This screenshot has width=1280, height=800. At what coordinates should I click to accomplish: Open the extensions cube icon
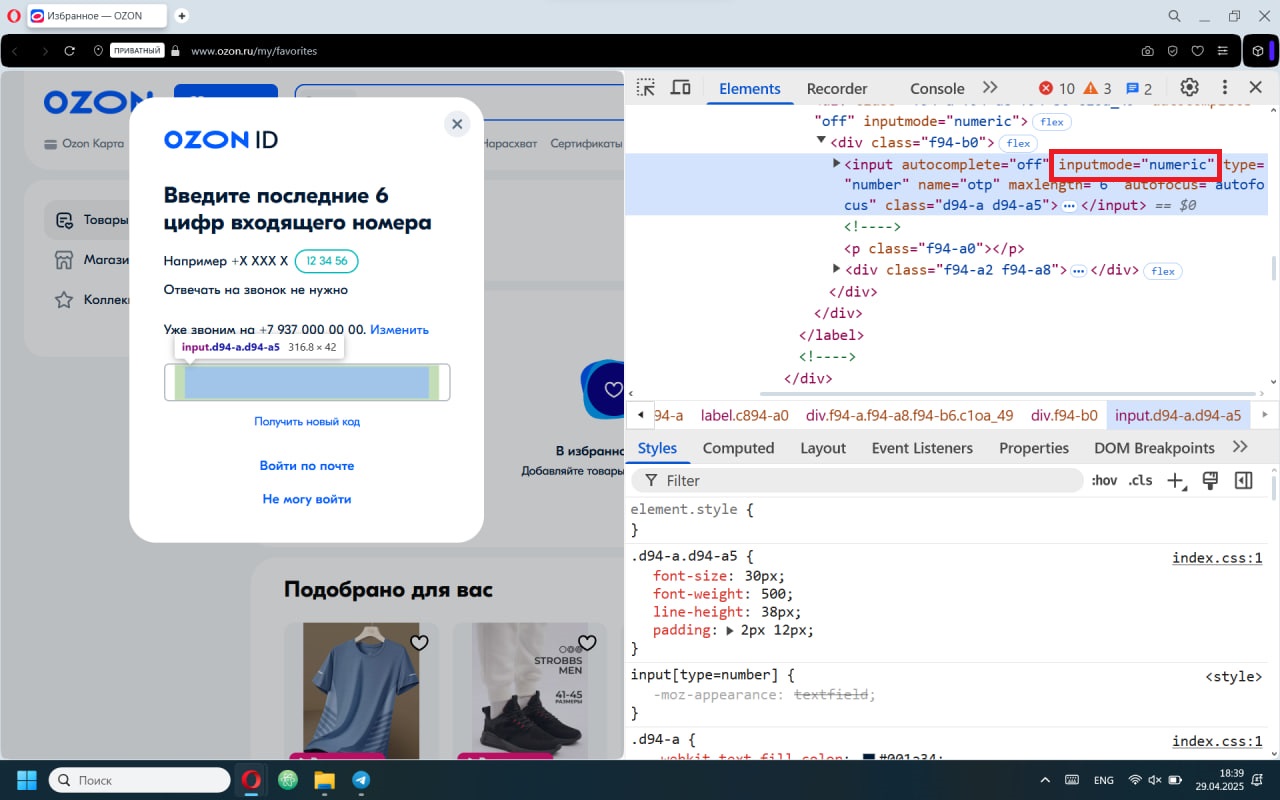point(1258,51)
